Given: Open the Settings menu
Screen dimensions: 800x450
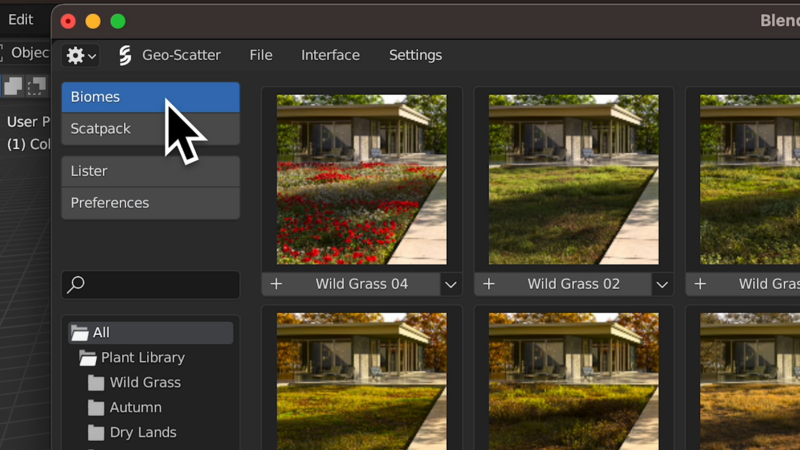Looking at the screenshot, I should [x=415, y=55].
